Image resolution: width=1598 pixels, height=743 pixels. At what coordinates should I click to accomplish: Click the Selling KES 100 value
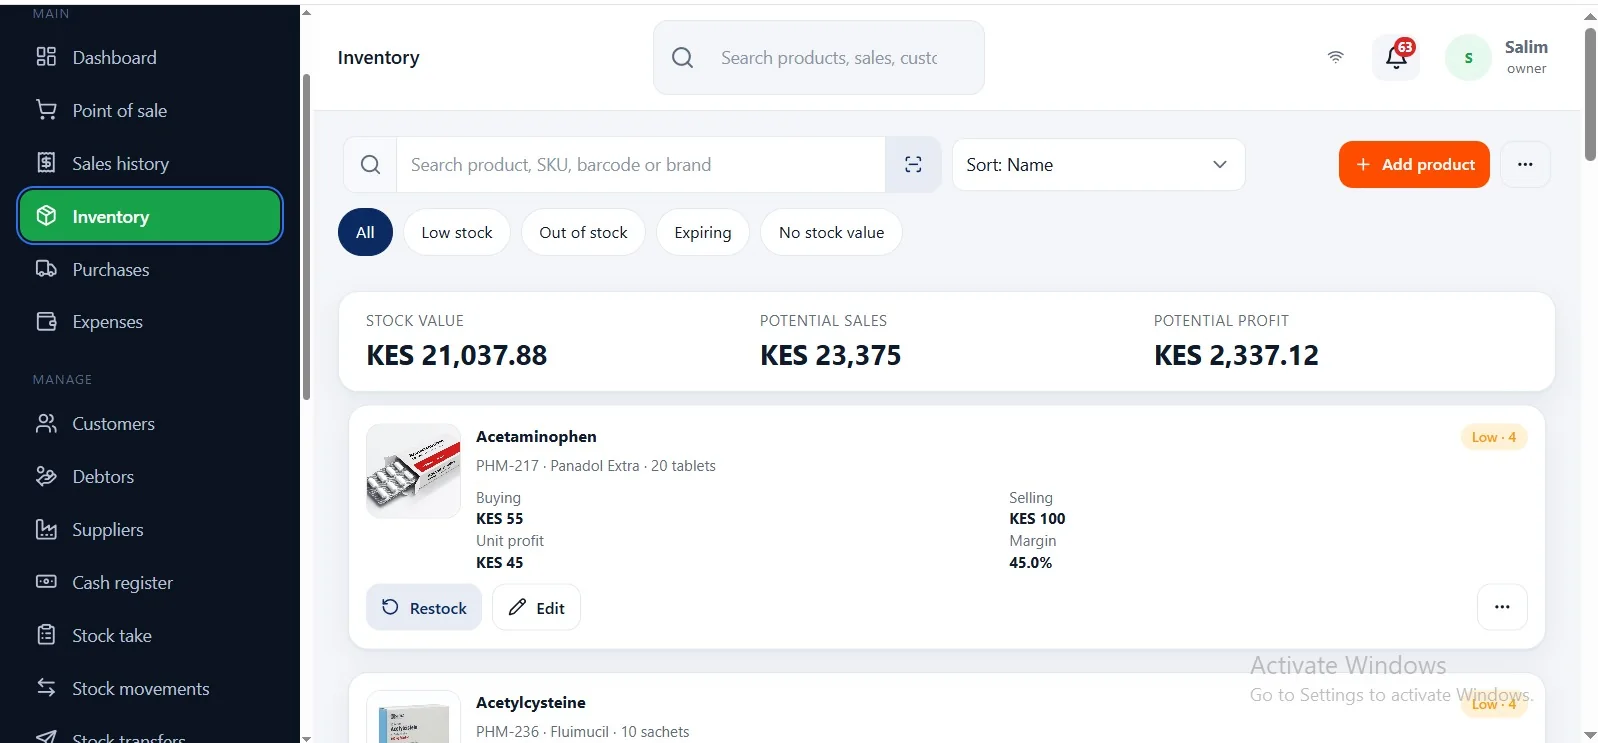click(x=1037, y=518)
